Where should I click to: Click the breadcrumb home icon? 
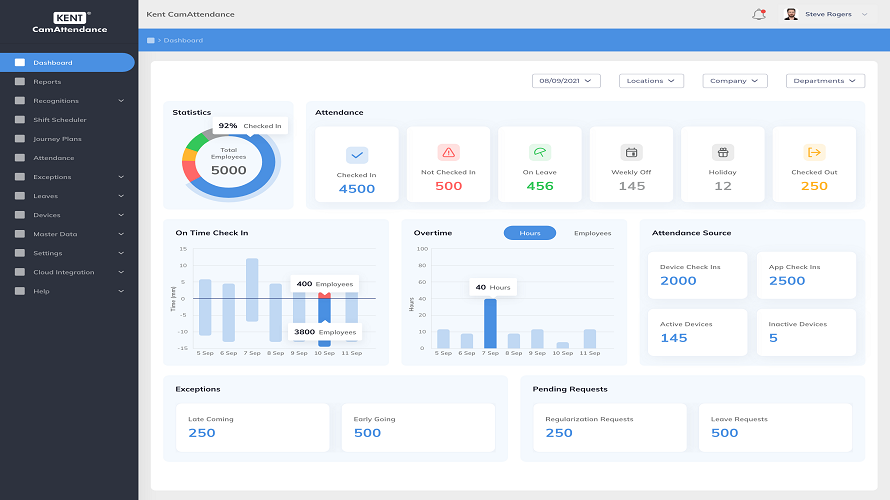[151, 40]
